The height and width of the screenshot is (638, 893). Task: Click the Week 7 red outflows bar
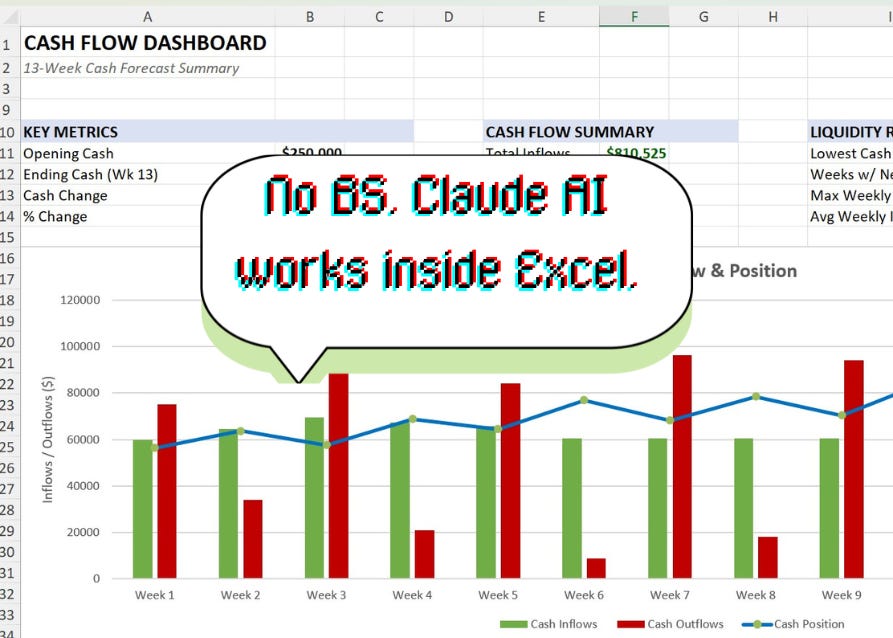[x=682, y=467]
